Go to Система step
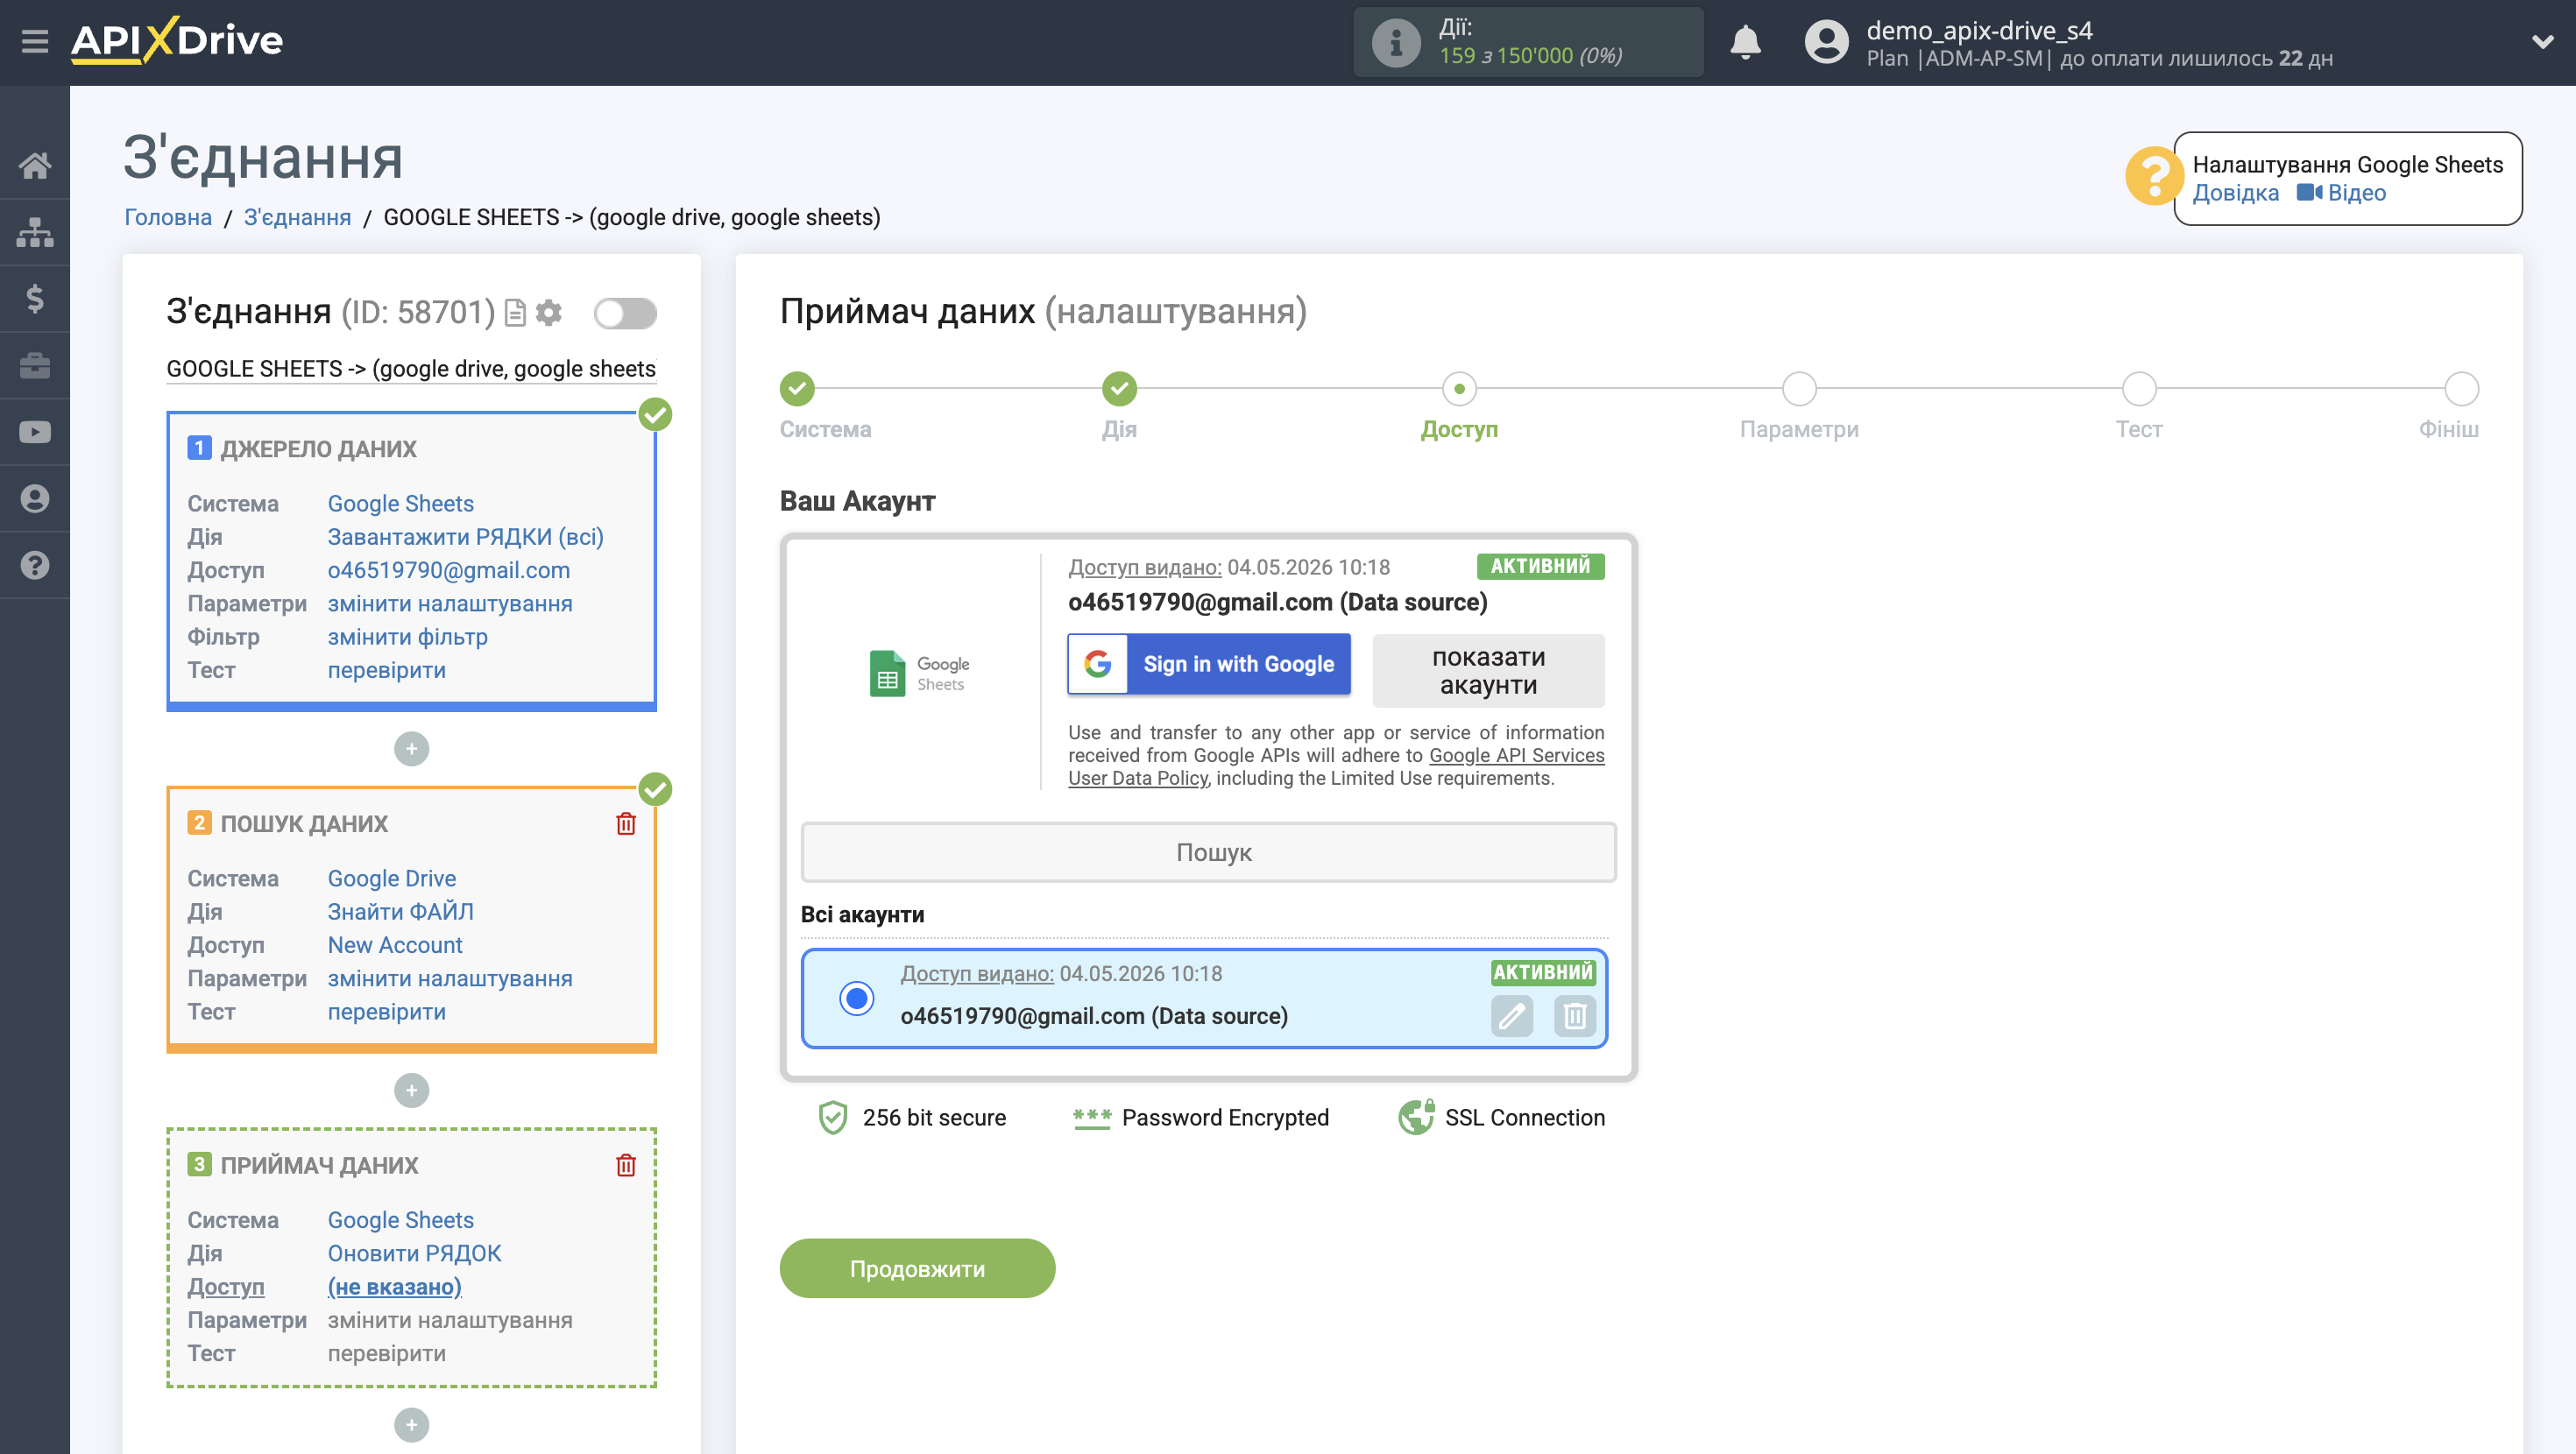 click(797, 388)
